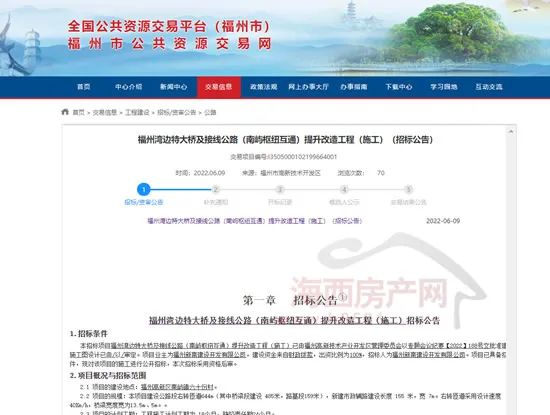Open 网上办事大厅 from the navigation bar
This screenshot has height=415, width=550.
[308, 87]
